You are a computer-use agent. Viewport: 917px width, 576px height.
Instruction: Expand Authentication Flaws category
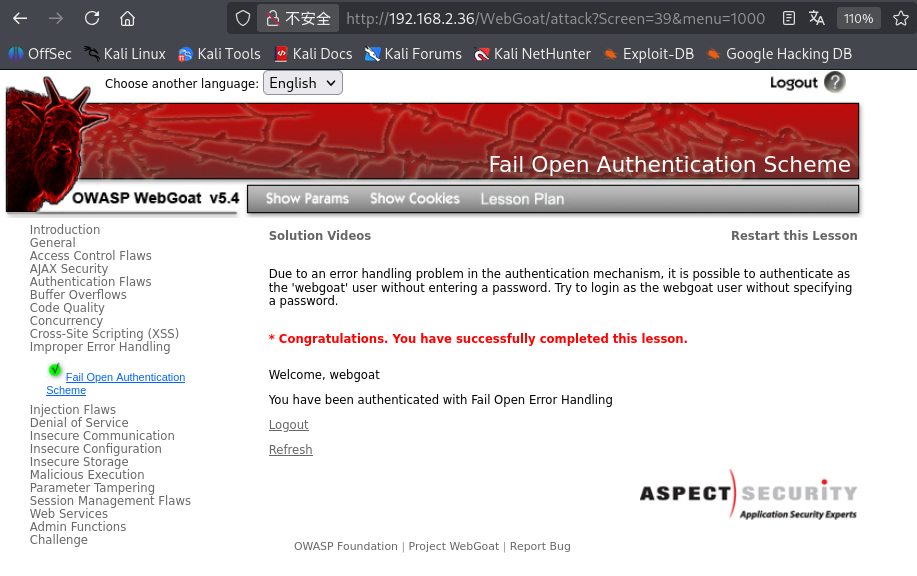pyautogui.click(x=91, y=281)
